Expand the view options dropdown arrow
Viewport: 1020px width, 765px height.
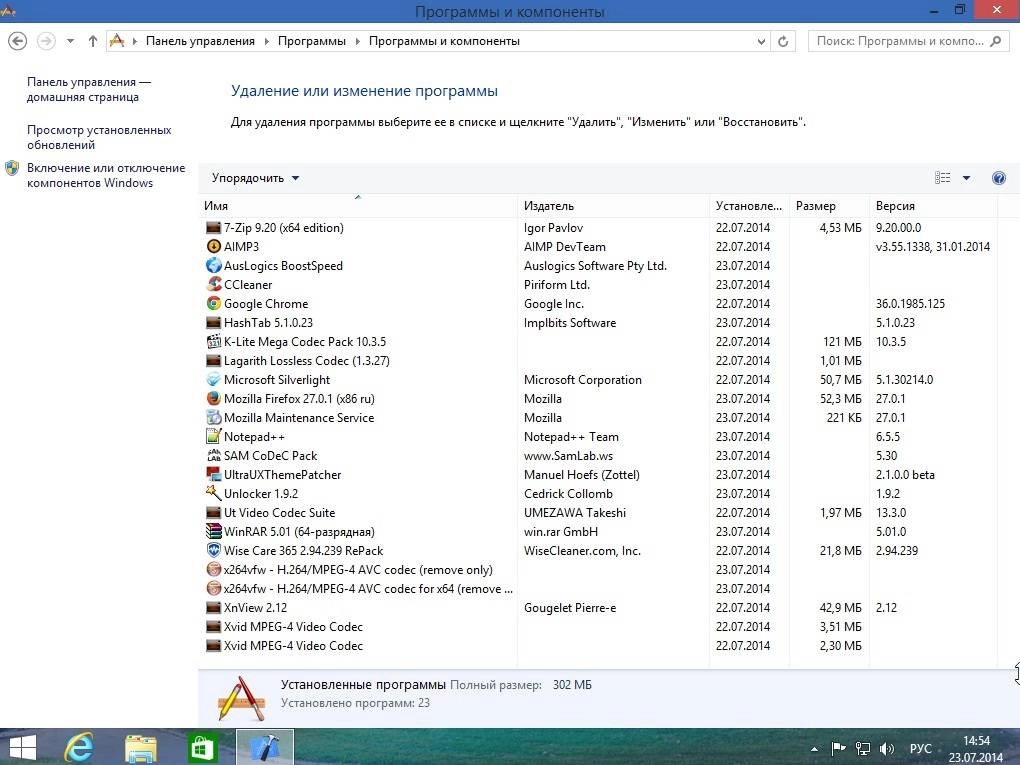pyautogui.click(x=967, y=178)
